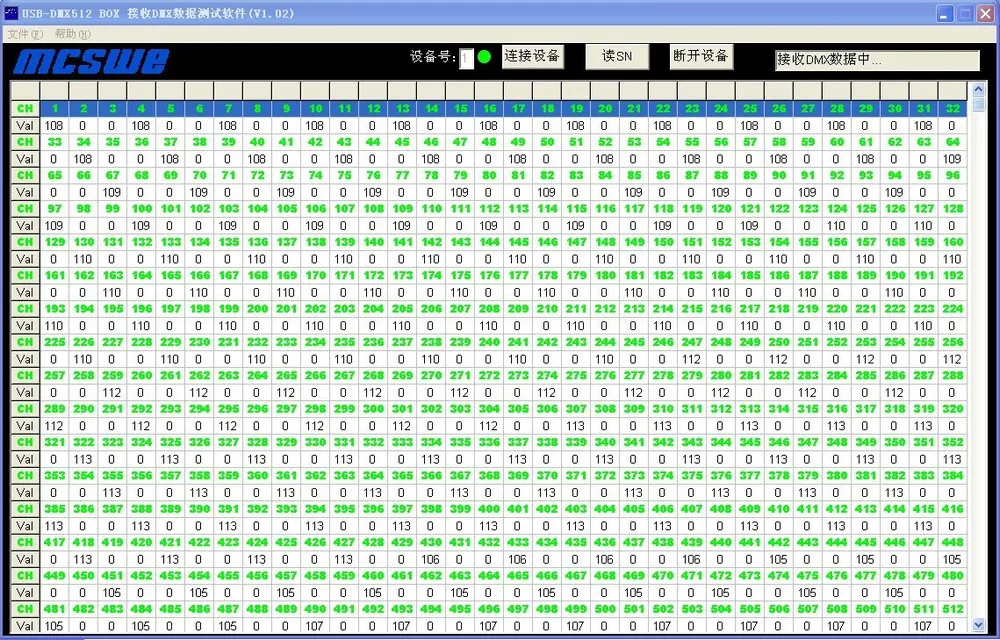Image resolution: width=1000 pixels, height=640 pixels.
Task: Click value 108 under channel 1
Action: (x=54, y=126)
